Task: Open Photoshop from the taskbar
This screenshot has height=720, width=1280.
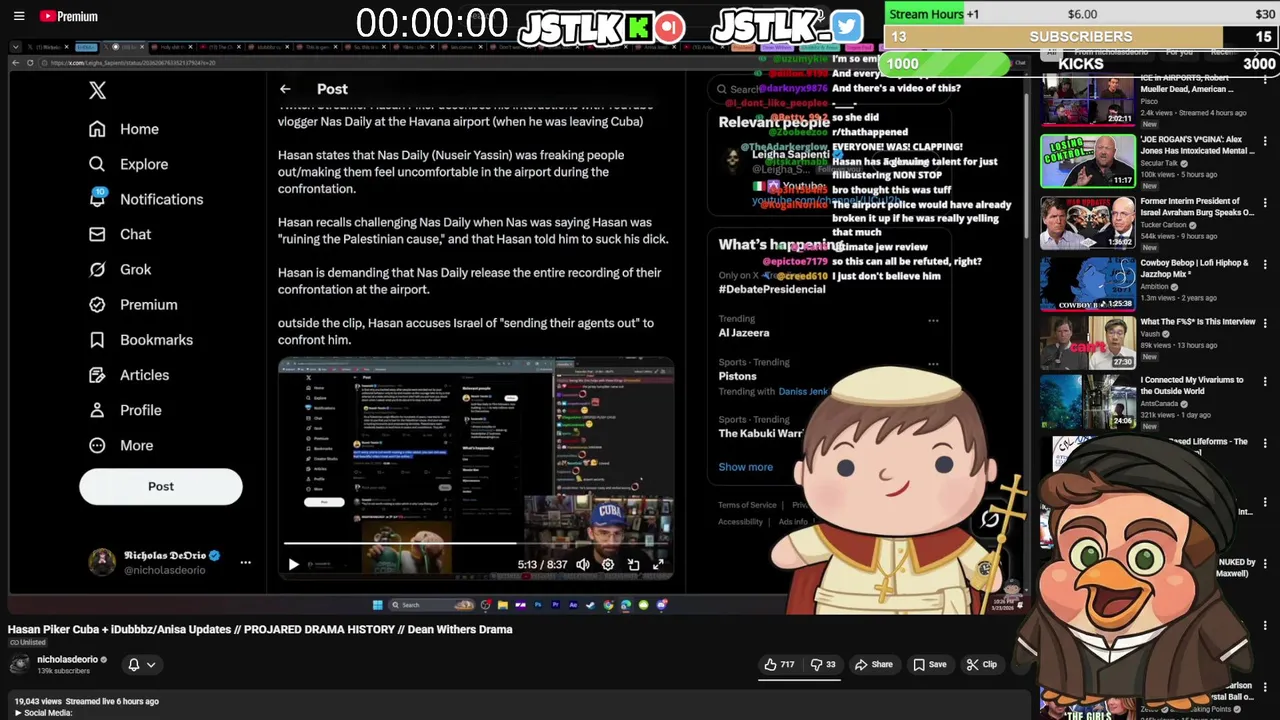Action: (x=538, y=605)
